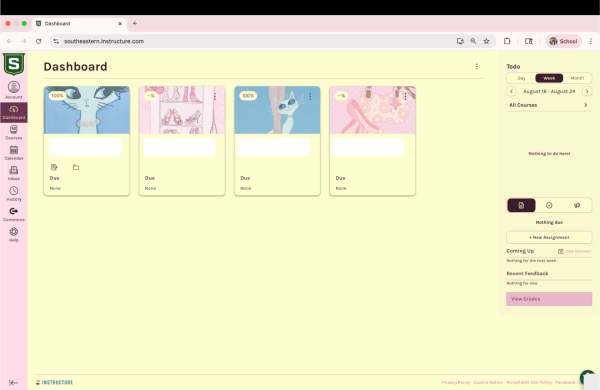Open assignments icon on the first course card

pyautogui.click(x=54, y=167)
